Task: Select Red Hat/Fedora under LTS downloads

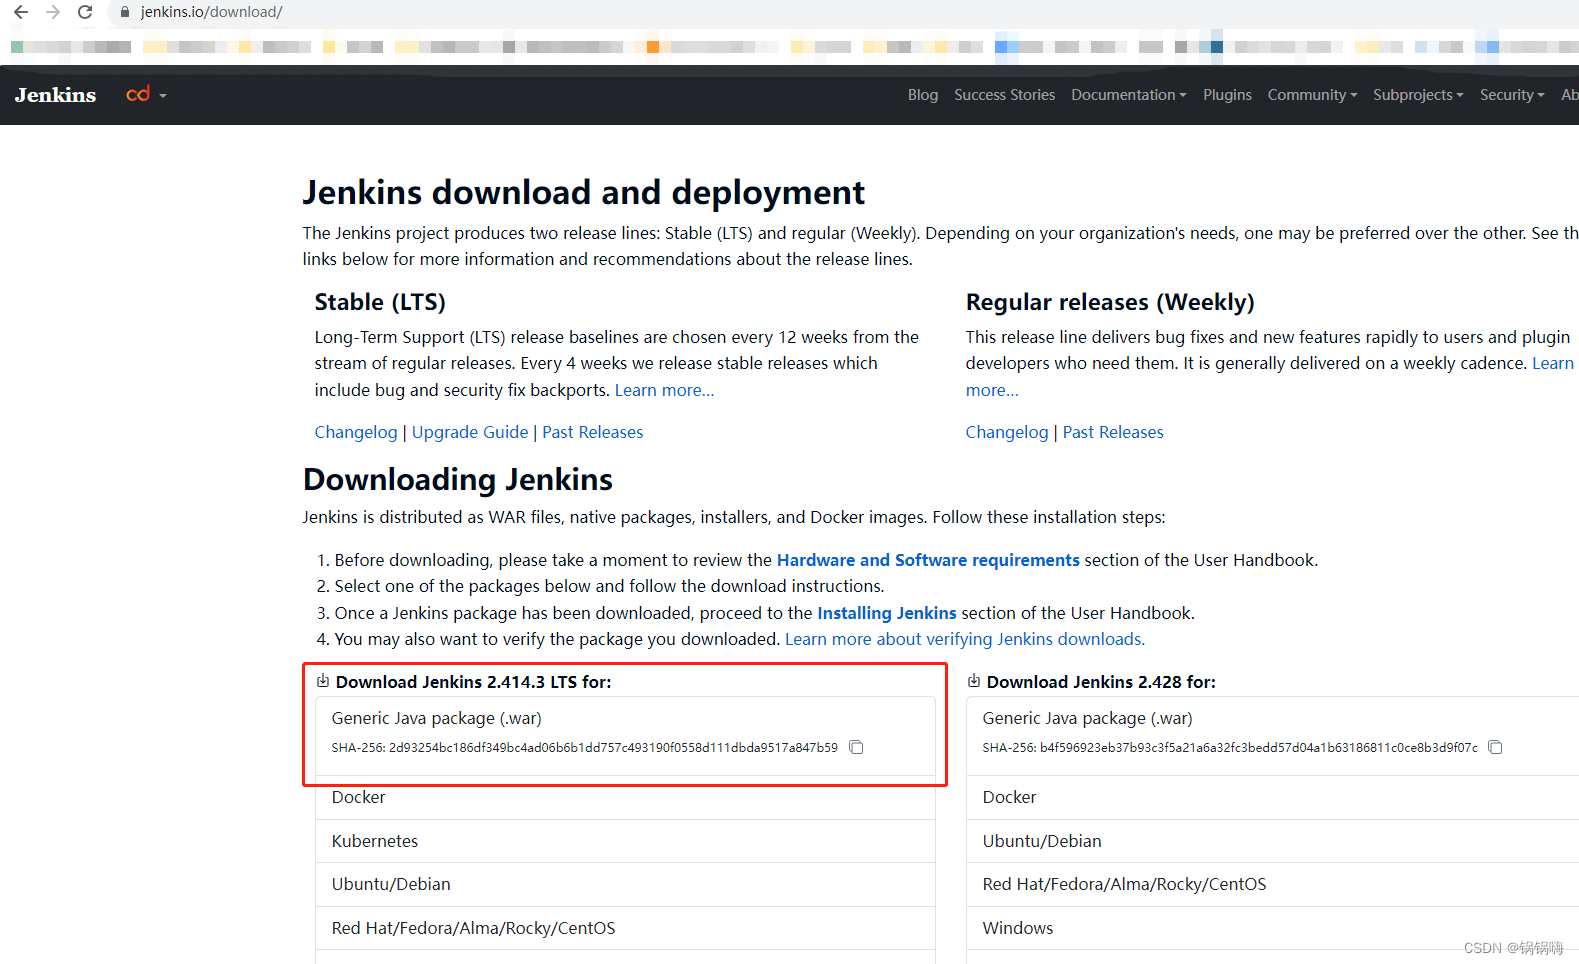Action: click(x=625, y=928)
